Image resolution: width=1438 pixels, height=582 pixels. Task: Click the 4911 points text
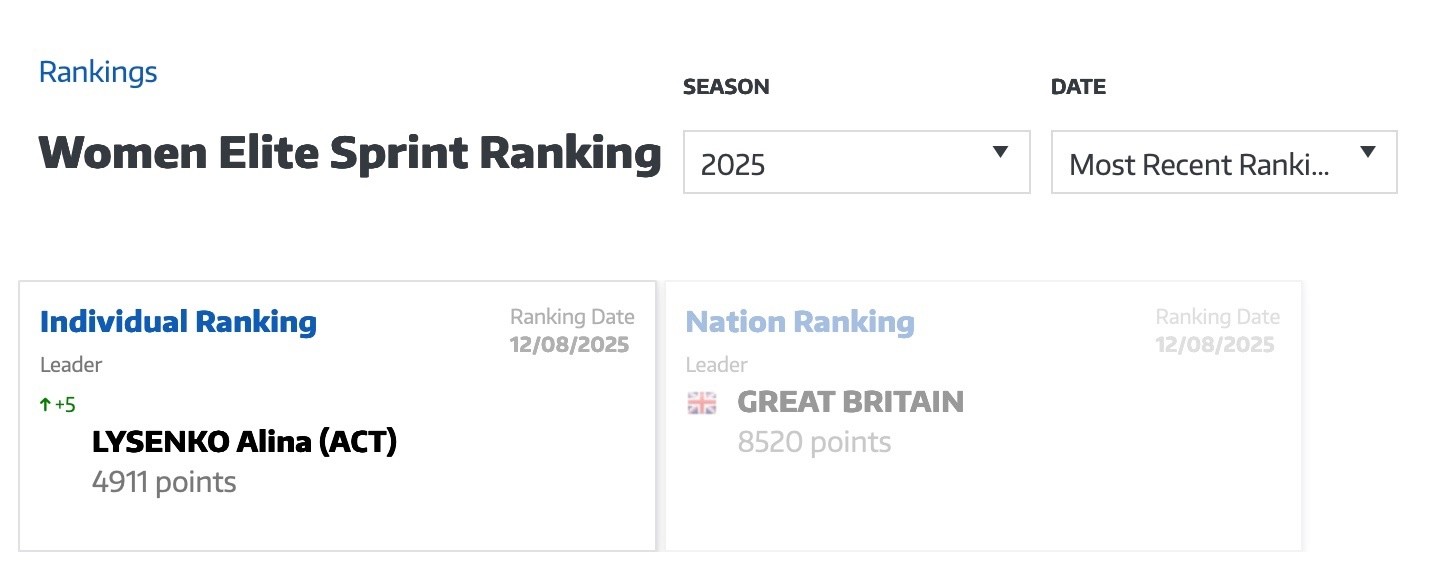tap(164, 483)
